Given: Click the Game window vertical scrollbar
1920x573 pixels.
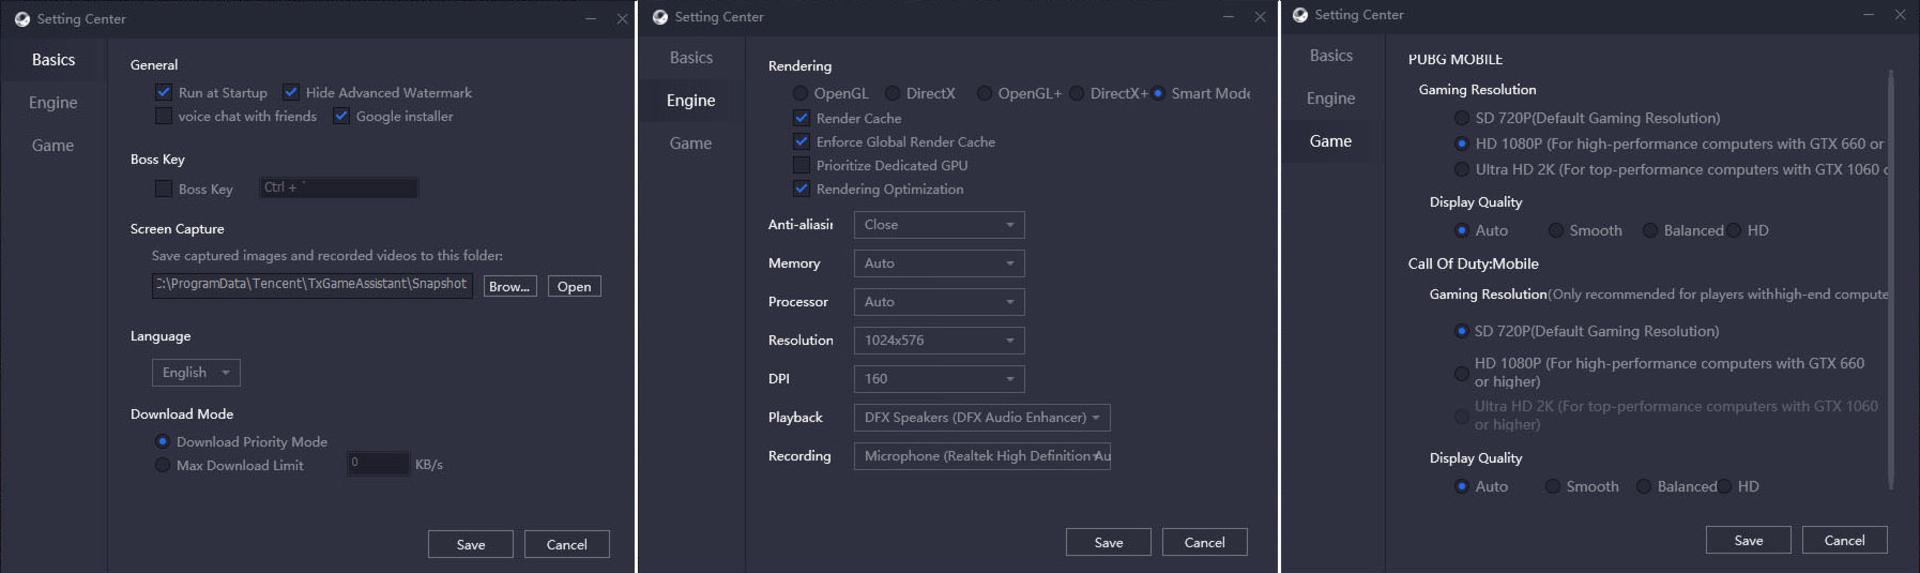Looking at the screenshot, I should coord(1890,280).
